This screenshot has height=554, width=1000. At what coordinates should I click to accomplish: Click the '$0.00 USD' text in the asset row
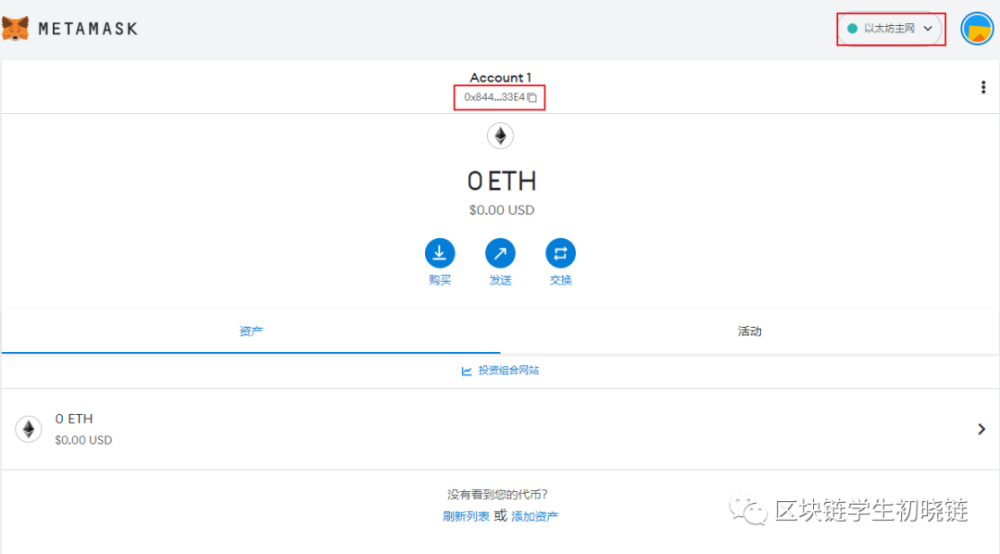pyautogui.click(x=84, y=440)
